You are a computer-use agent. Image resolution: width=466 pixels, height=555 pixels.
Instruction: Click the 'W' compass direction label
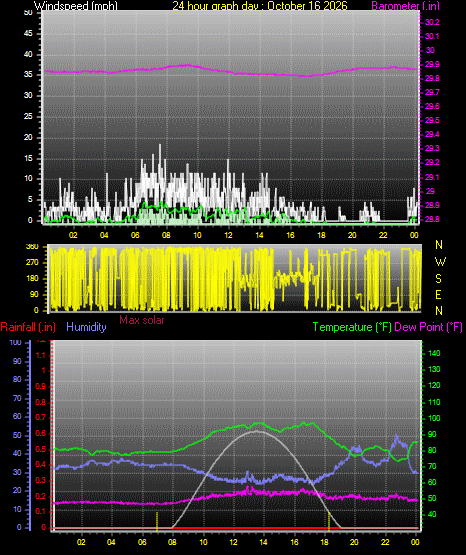pyautogui.click(x=440, y=262)
